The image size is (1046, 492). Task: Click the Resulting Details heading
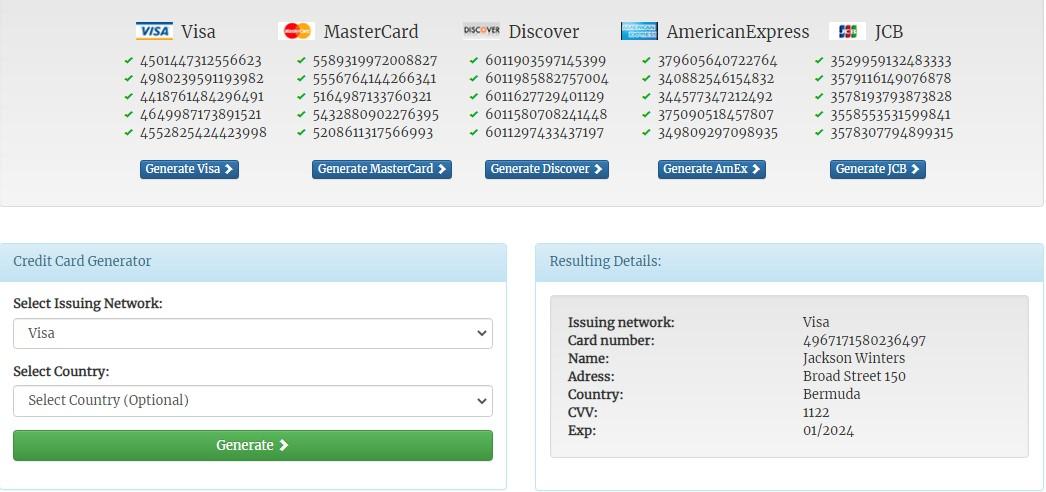coord(605,261)
